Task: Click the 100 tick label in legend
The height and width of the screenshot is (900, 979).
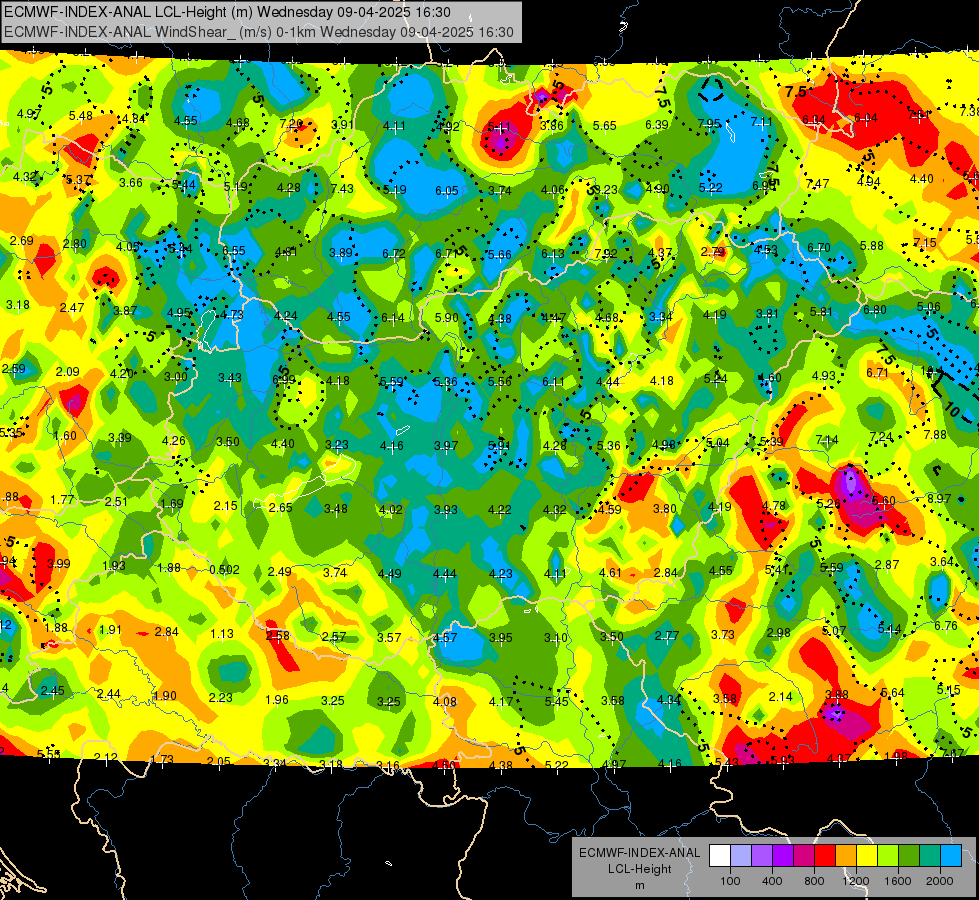Action: coord(730,881)
